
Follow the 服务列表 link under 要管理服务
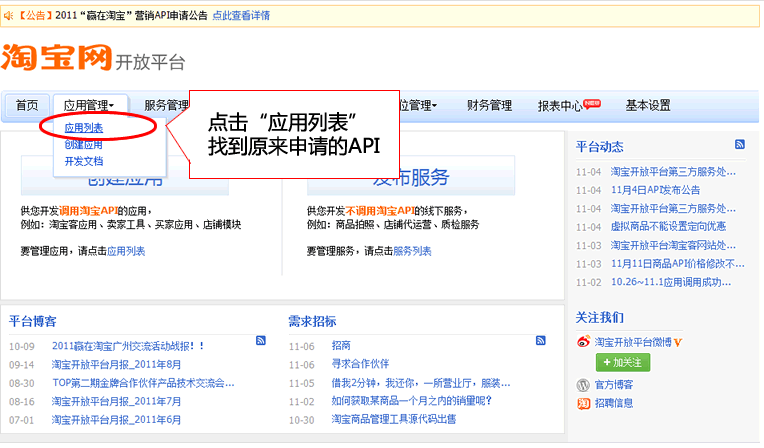click(x=412, y=251)
